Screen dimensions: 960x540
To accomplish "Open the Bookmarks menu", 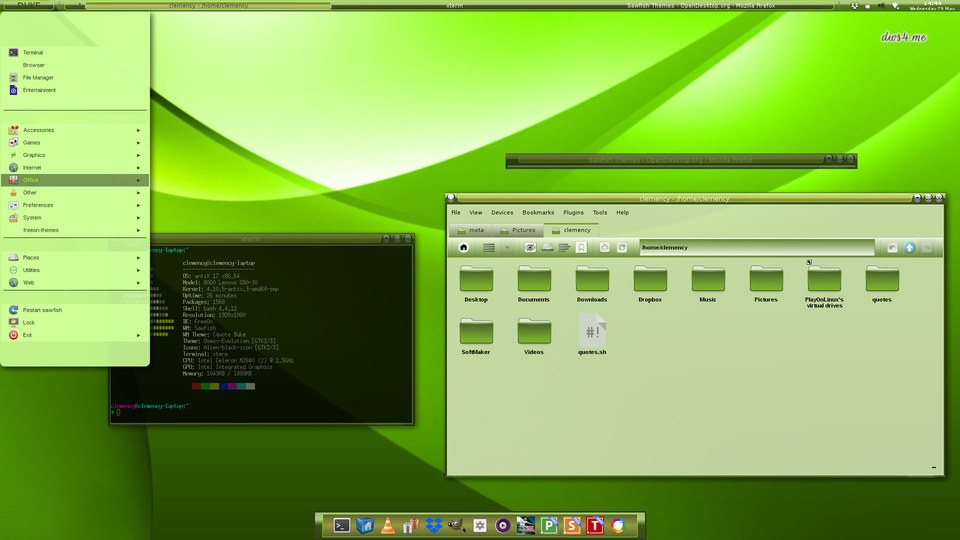I will [538, 212].
